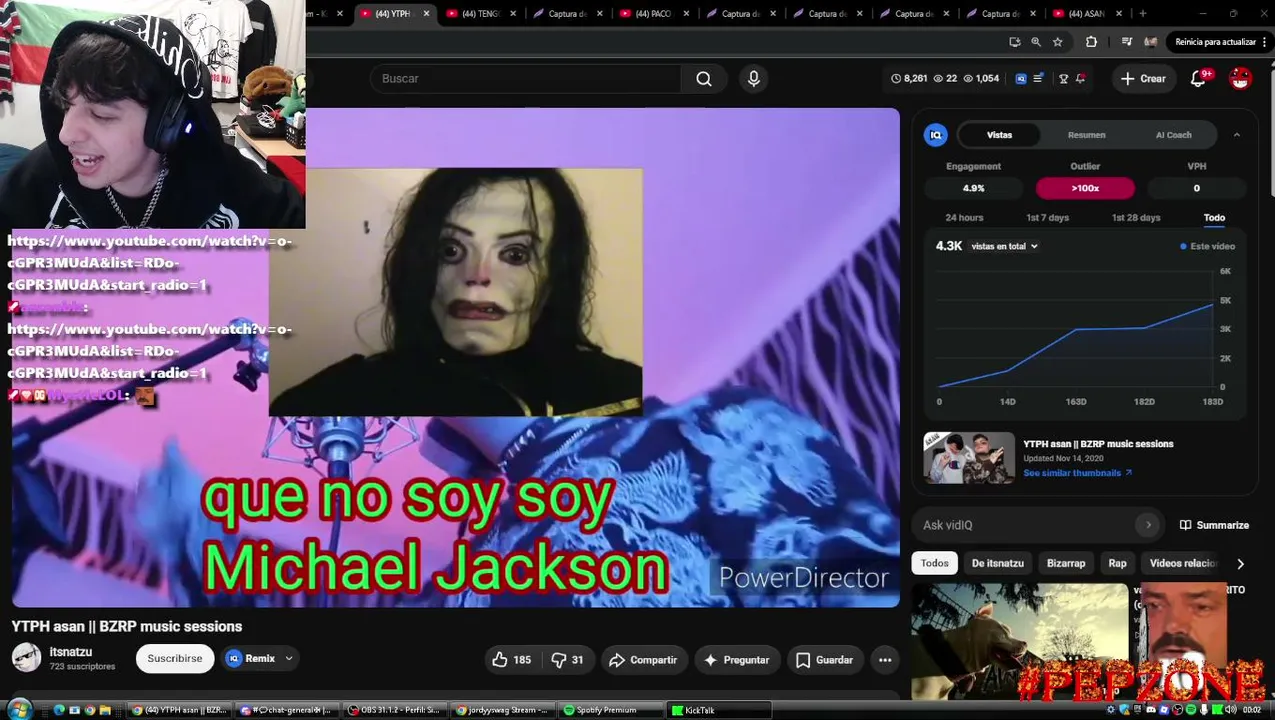Image resolution: width=1275 pixels, height=720 pixels.
Task: Click the Compartir share button
Action: pyautogui.click(x=642, y=659)
